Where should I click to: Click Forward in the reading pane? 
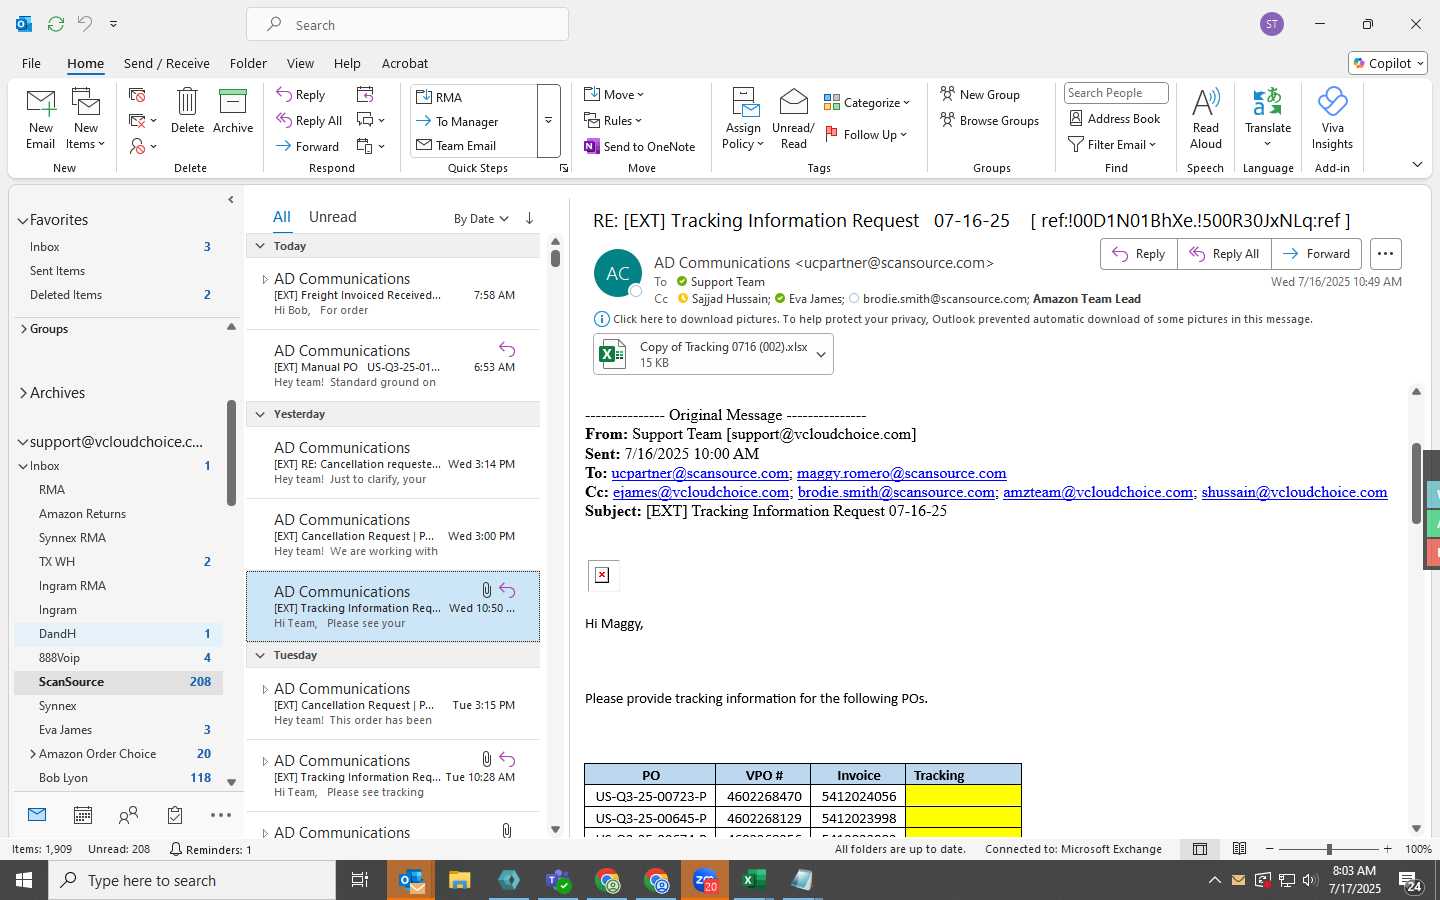click(1316, 254)
